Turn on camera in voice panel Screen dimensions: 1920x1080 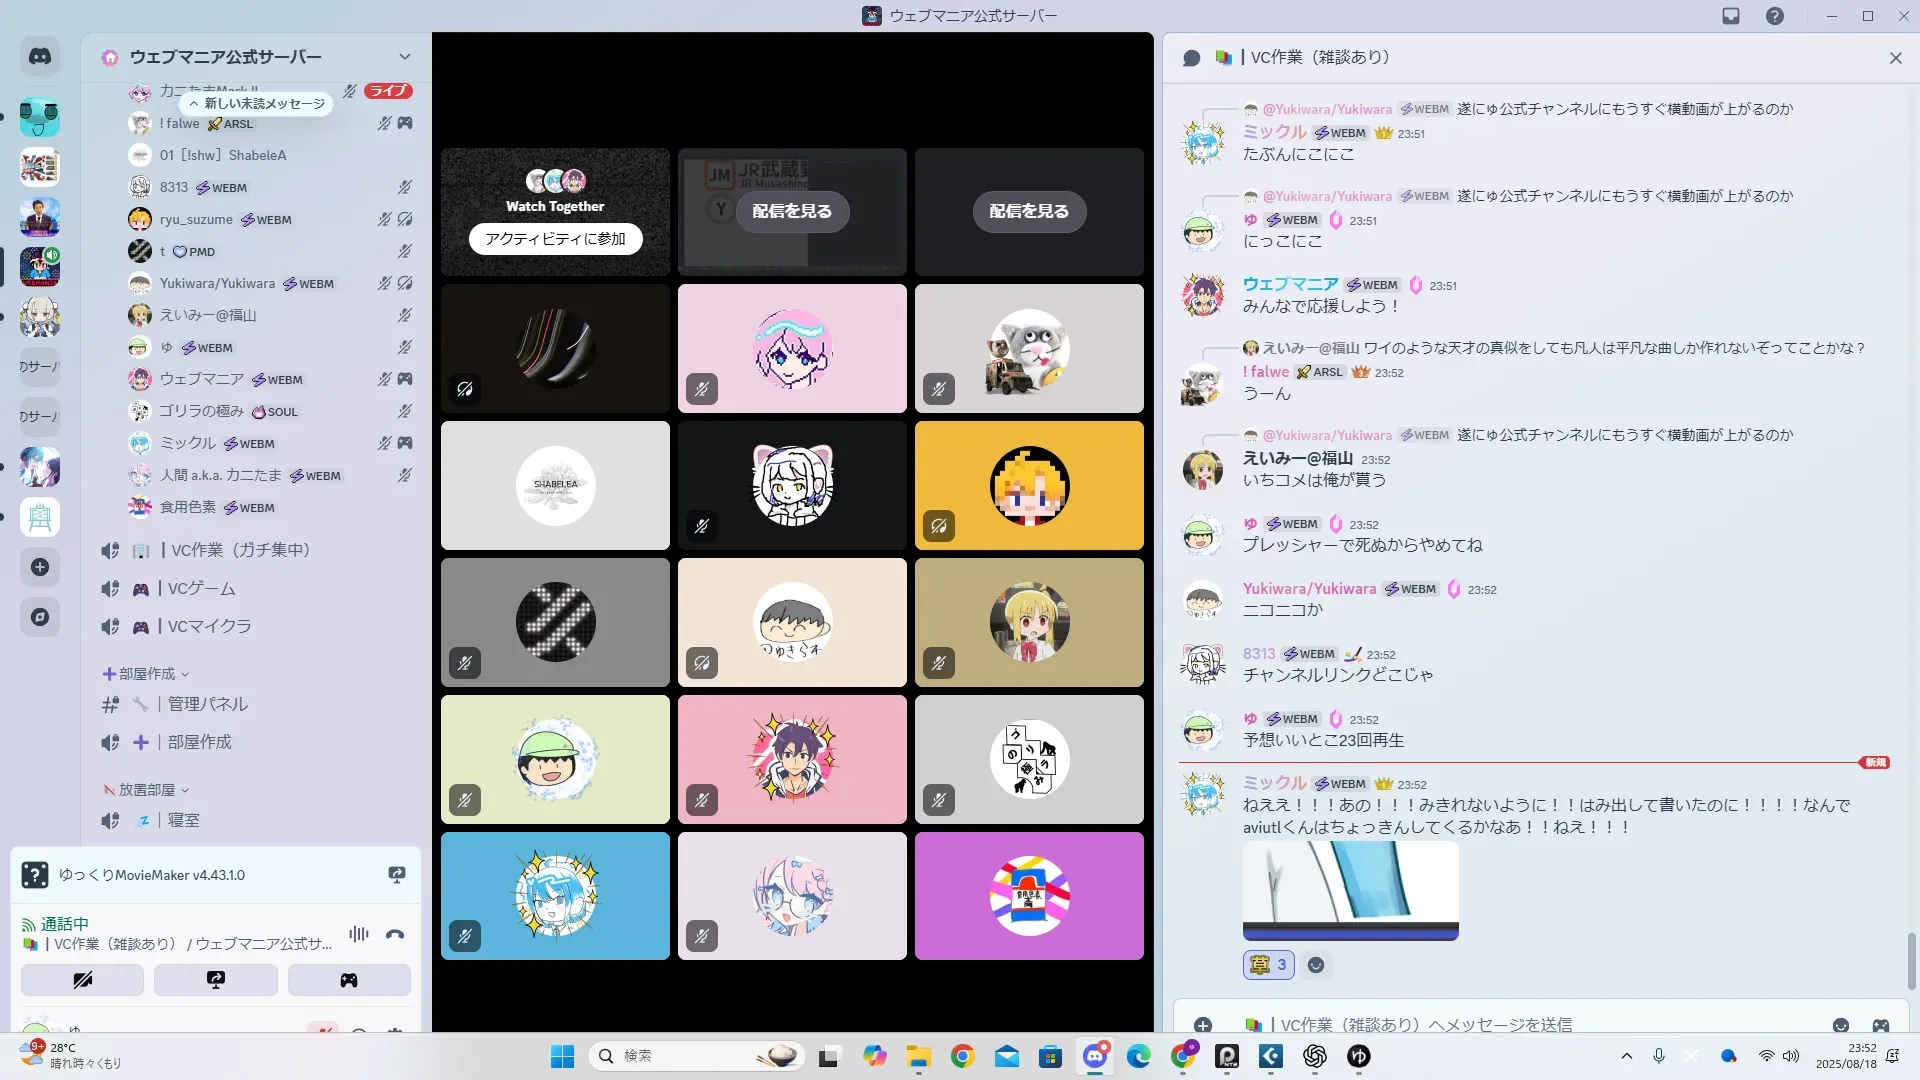[82, 980]
